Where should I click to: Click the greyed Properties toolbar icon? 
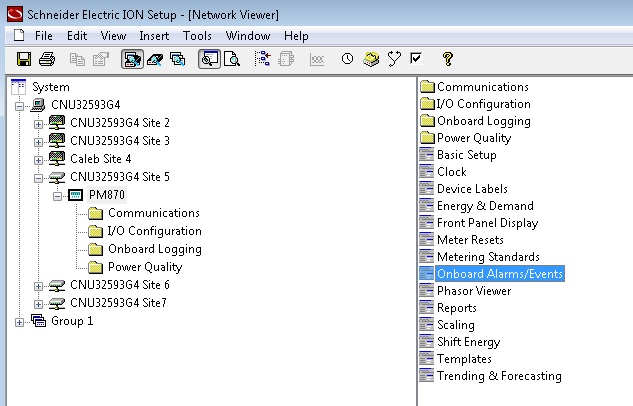101,59
